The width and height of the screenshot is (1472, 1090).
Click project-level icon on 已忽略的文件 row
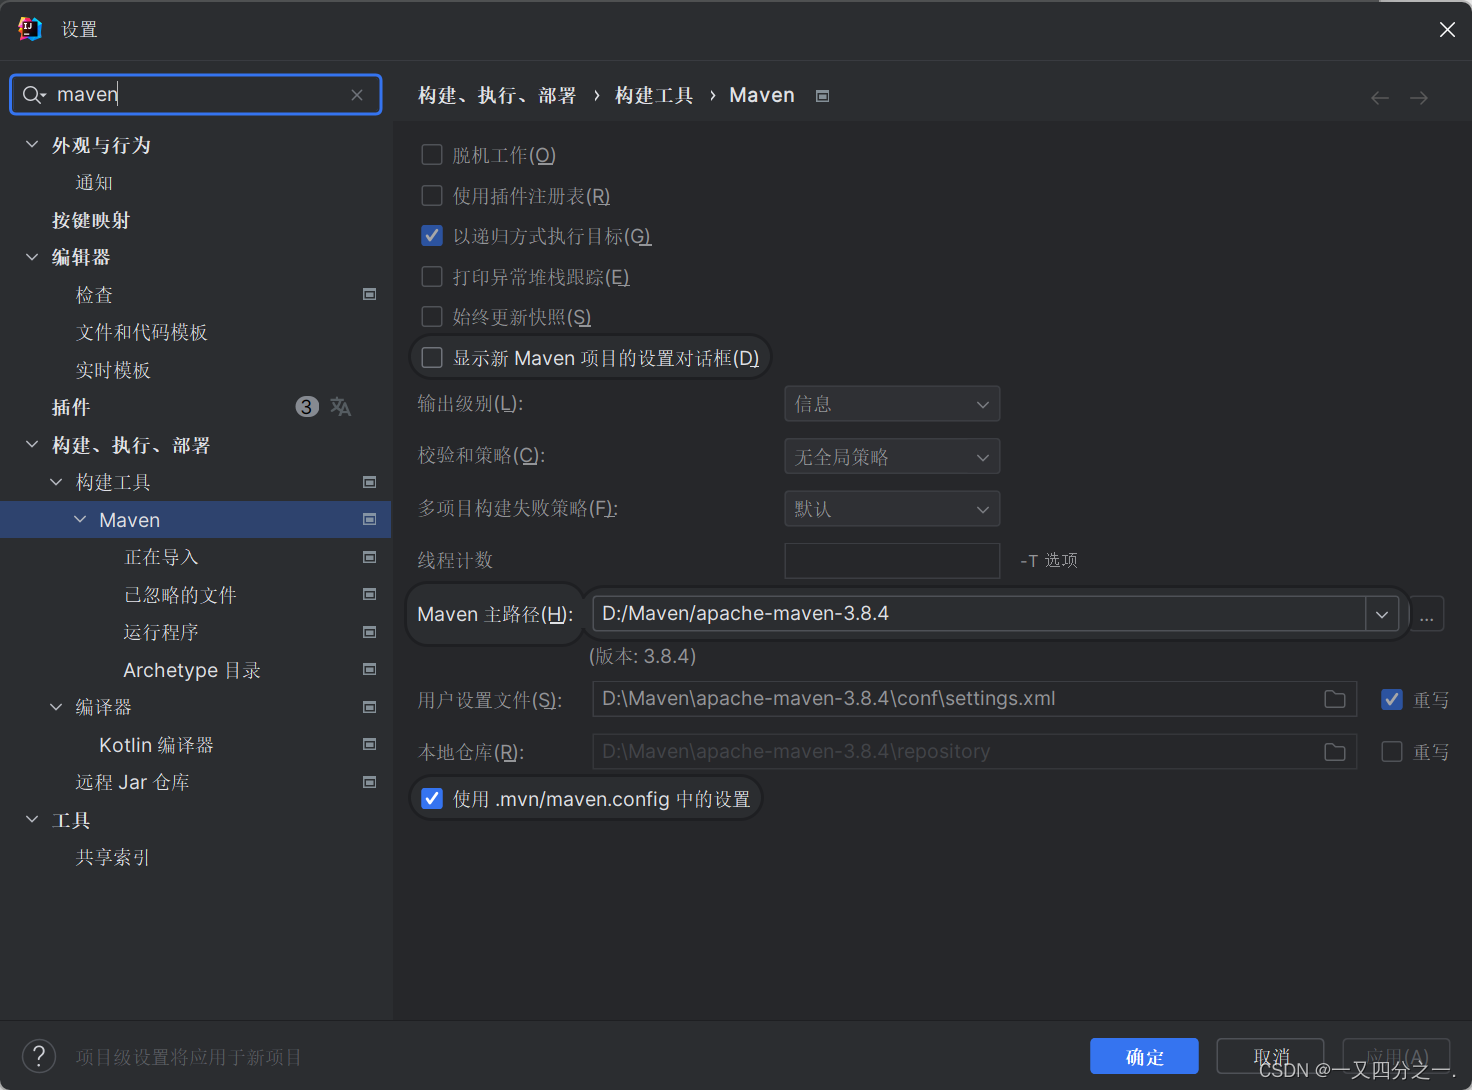pyautogui.click(x=369, y=594)
